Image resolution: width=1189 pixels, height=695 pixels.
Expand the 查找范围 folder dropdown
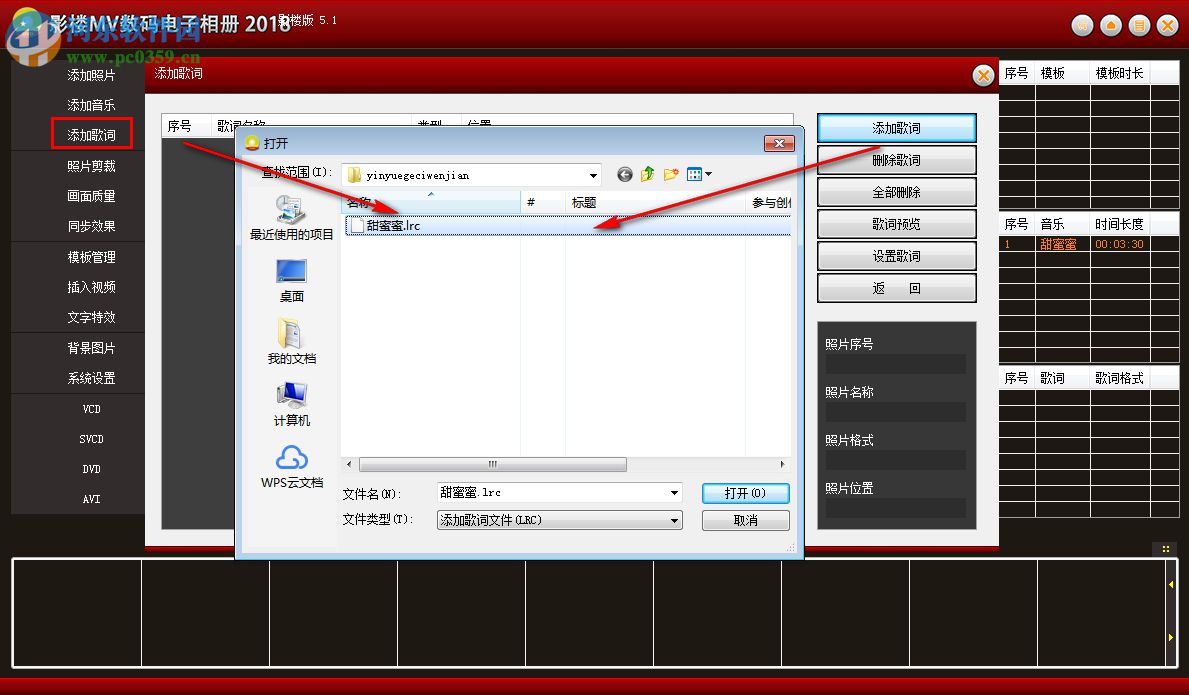tap(593, 175)
